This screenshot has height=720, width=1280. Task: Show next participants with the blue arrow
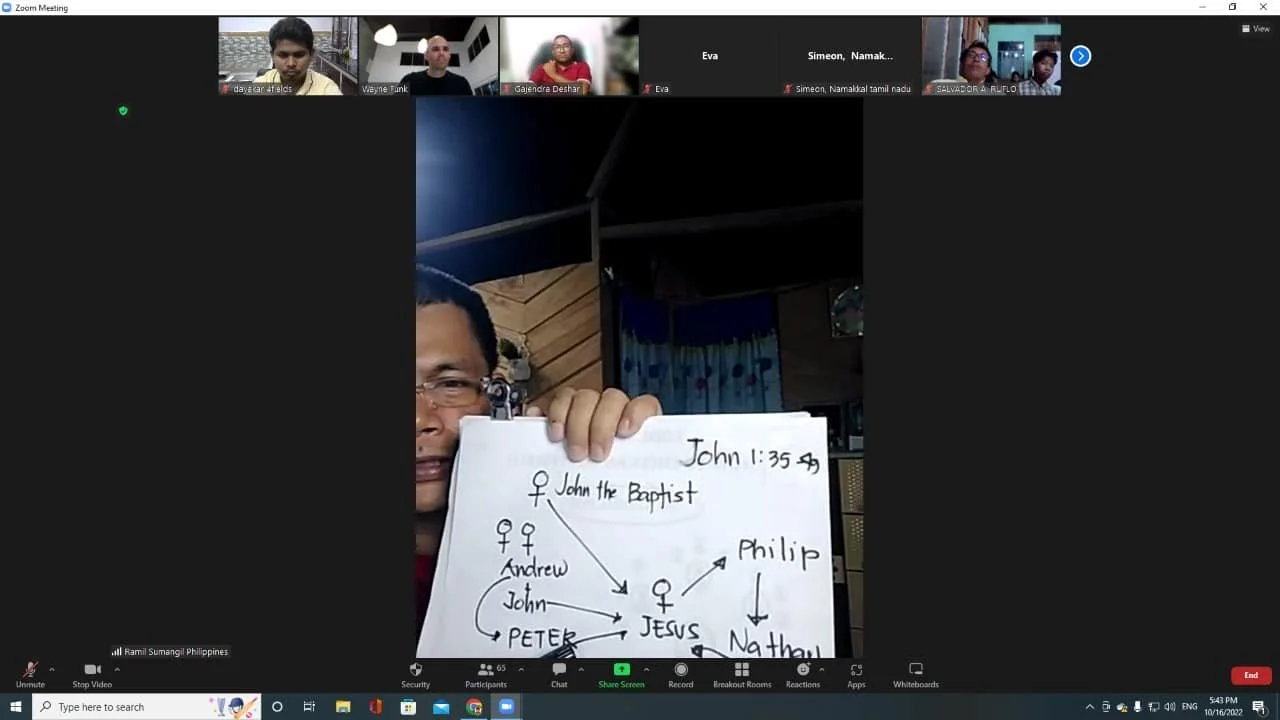coord(1080,56)
